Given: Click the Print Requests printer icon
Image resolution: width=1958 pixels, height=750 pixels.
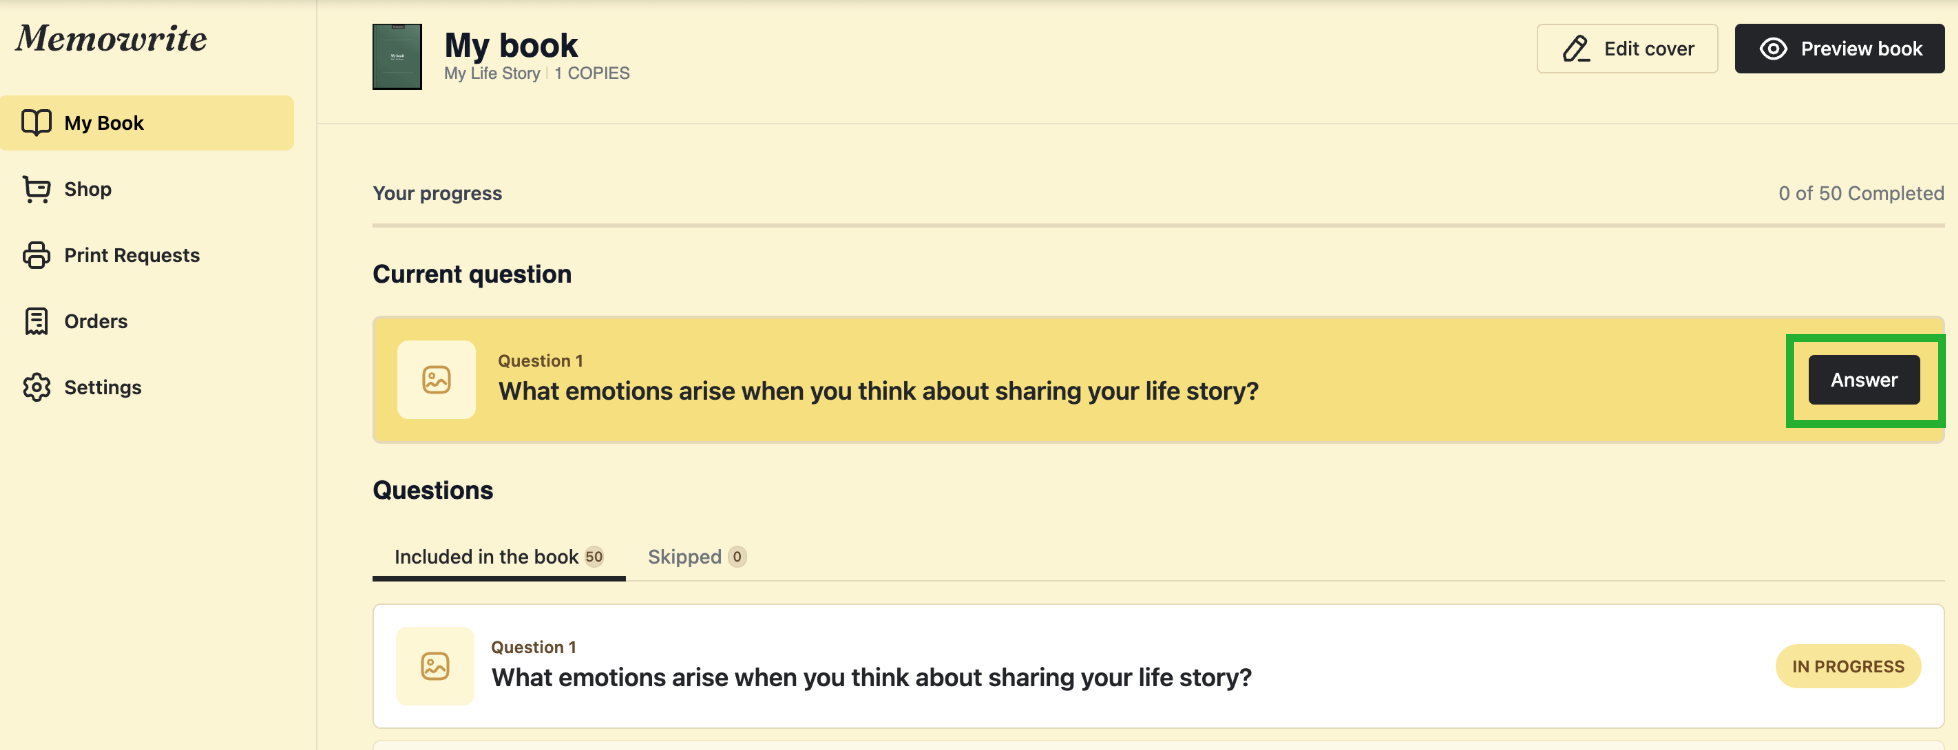Looking at the screenshot, I should 37,255.
